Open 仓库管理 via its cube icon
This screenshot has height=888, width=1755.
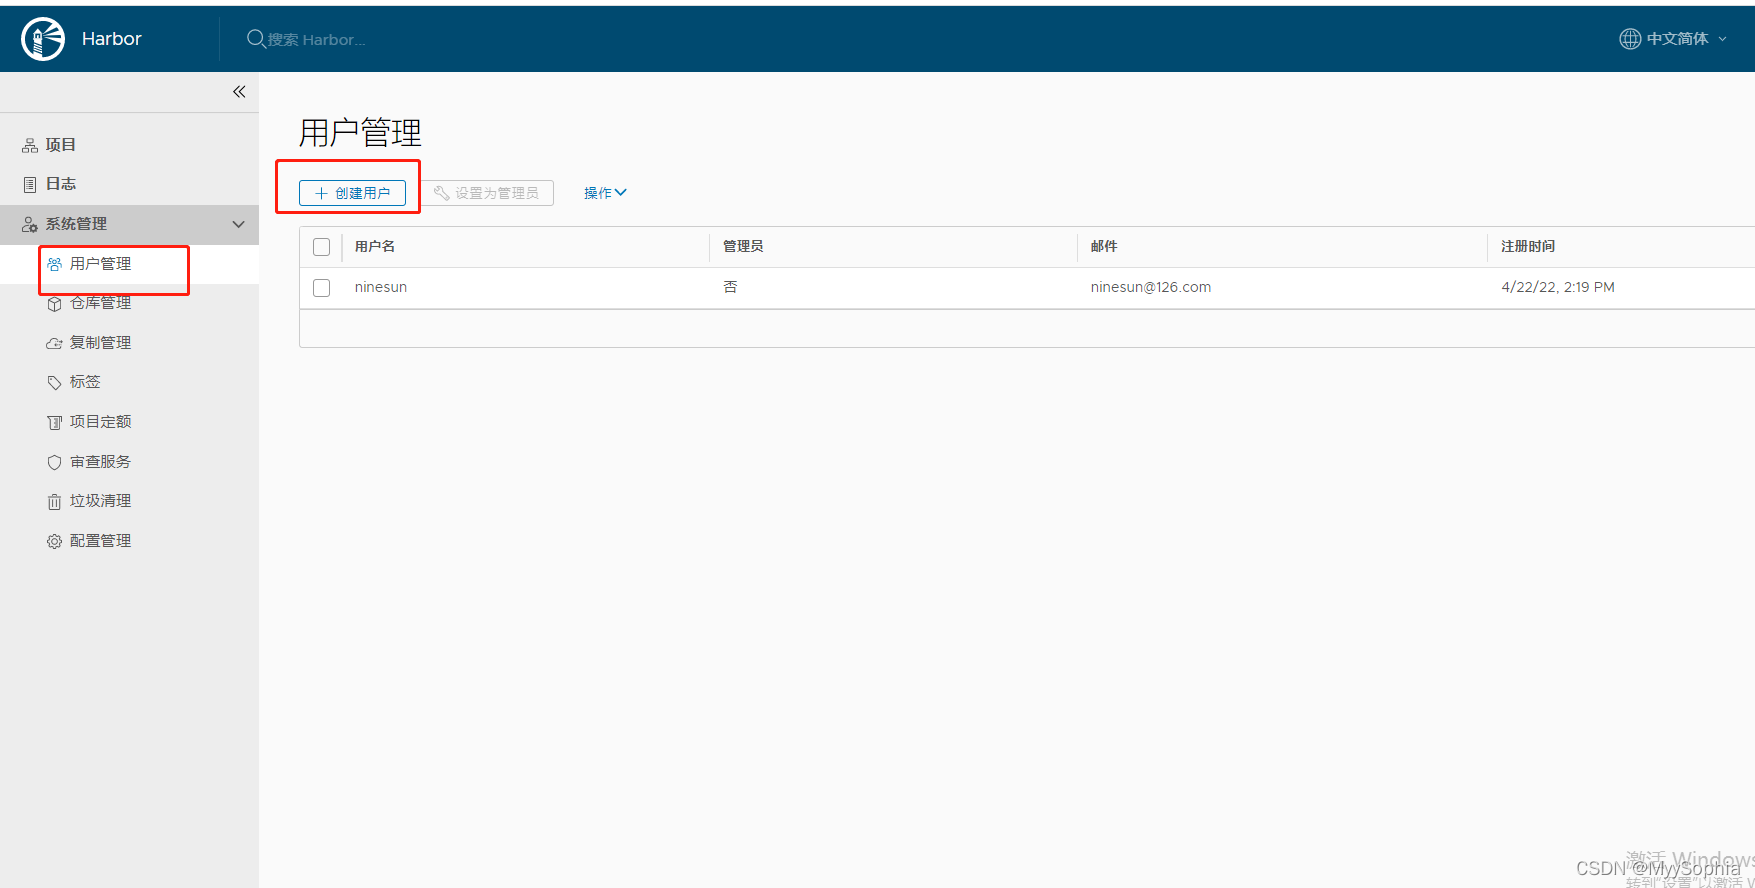click(x=55, y=304)
